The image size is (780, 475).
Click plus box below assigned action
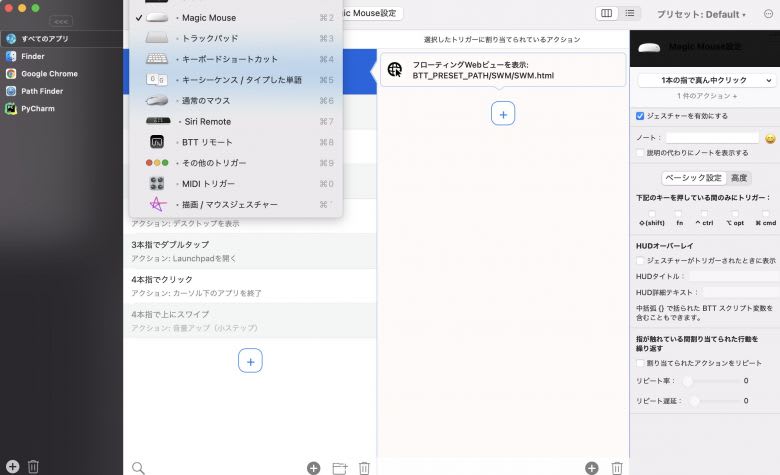[503, 114]
